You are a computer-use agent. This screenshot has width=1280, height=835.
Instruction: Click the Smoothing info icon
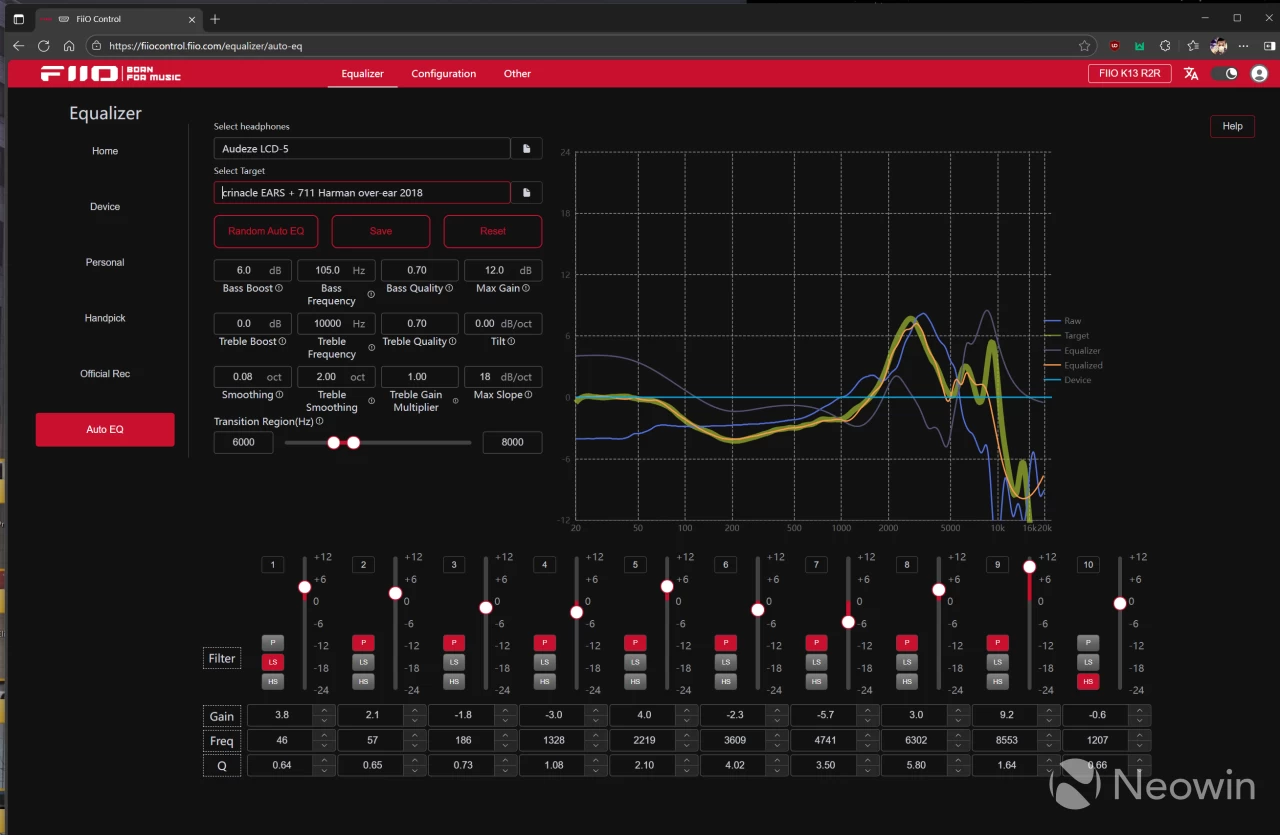(x=278, y=394)
